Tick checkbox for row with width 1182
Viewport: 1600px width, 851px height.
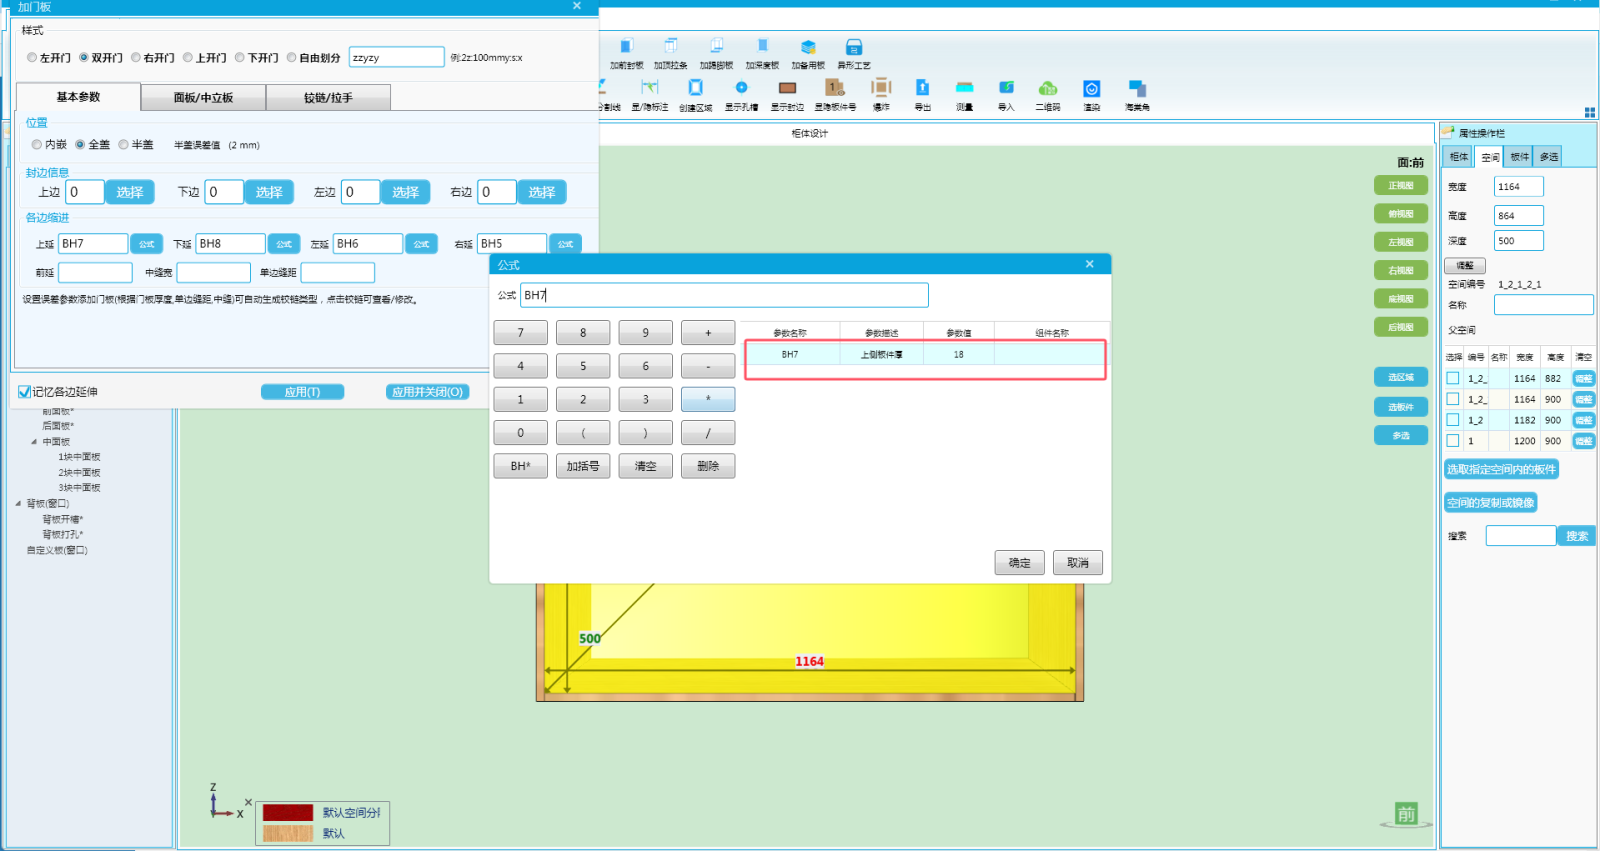[x=1453, y=420]
